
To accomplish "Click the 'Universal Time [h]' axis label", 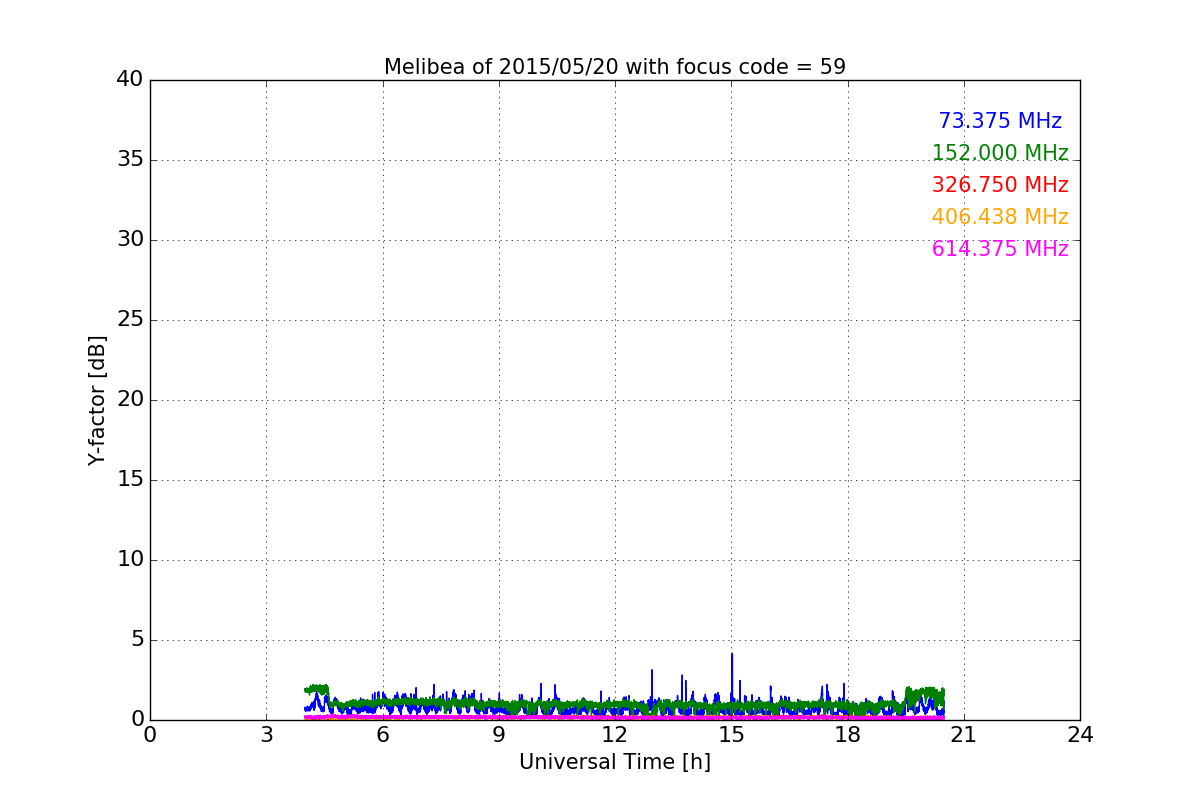I will (x=615, y=762).
